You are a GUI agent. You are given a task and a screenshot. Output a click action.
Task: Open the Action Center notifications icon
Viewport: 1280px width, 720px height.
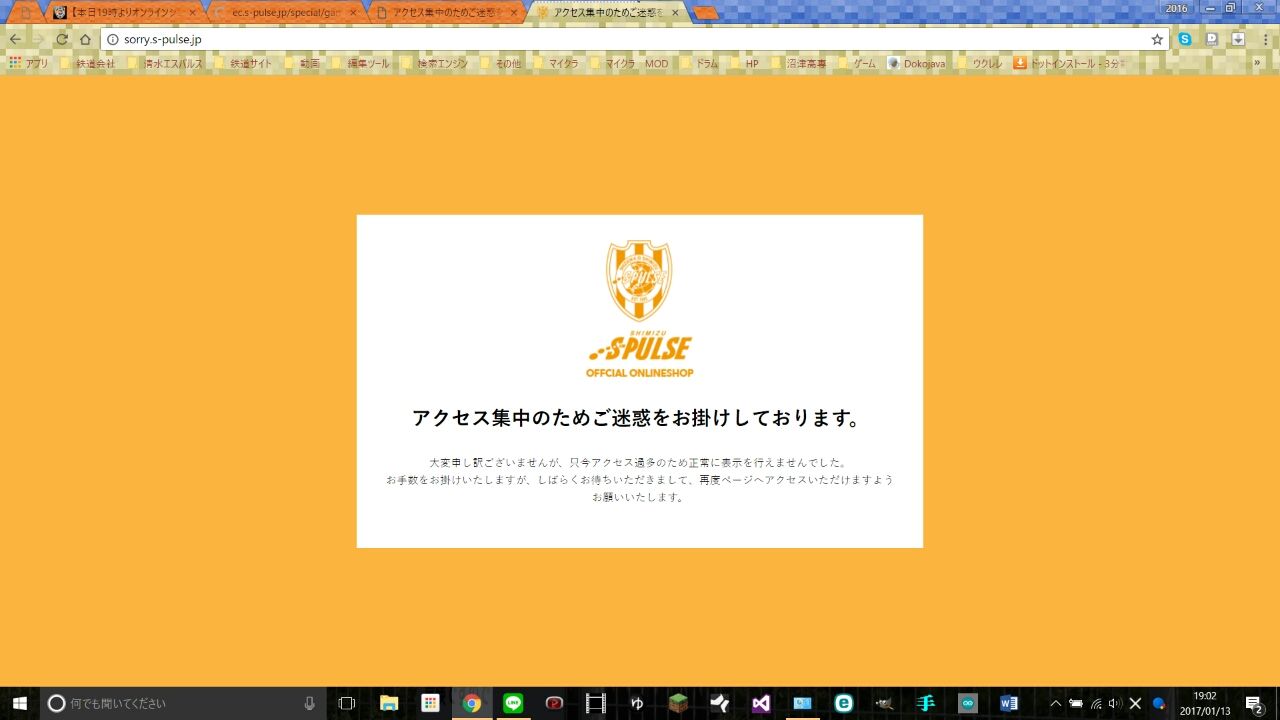pyautogui.click(x=1254, y=703)
